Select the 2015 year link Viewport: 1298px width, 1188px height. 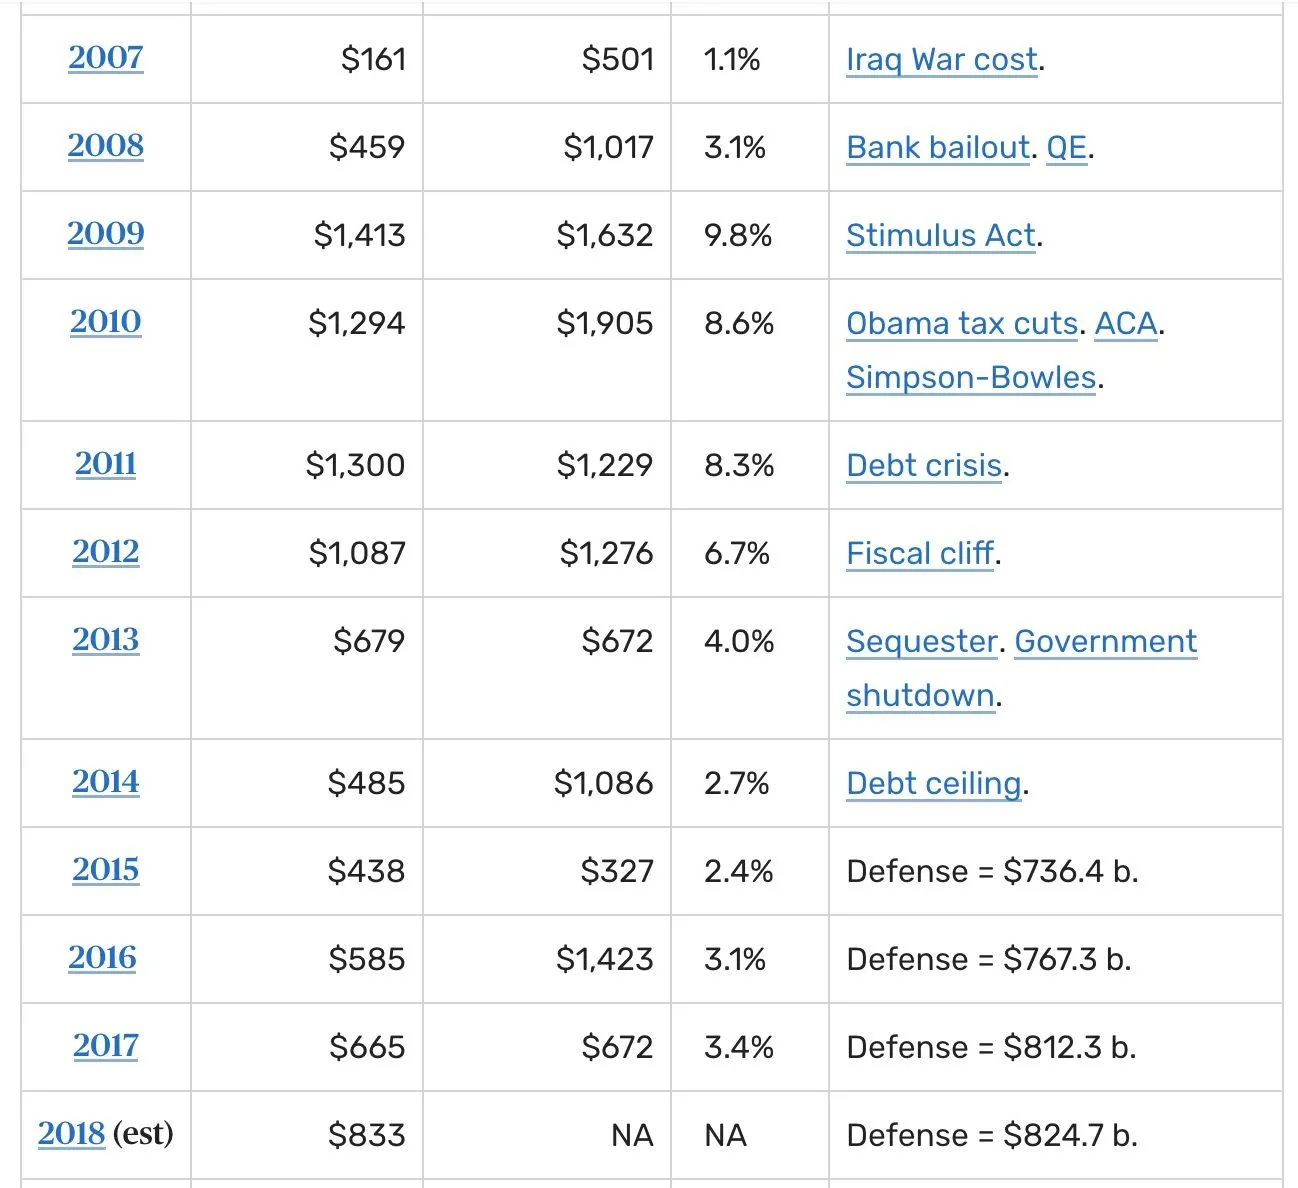(105, 870)
